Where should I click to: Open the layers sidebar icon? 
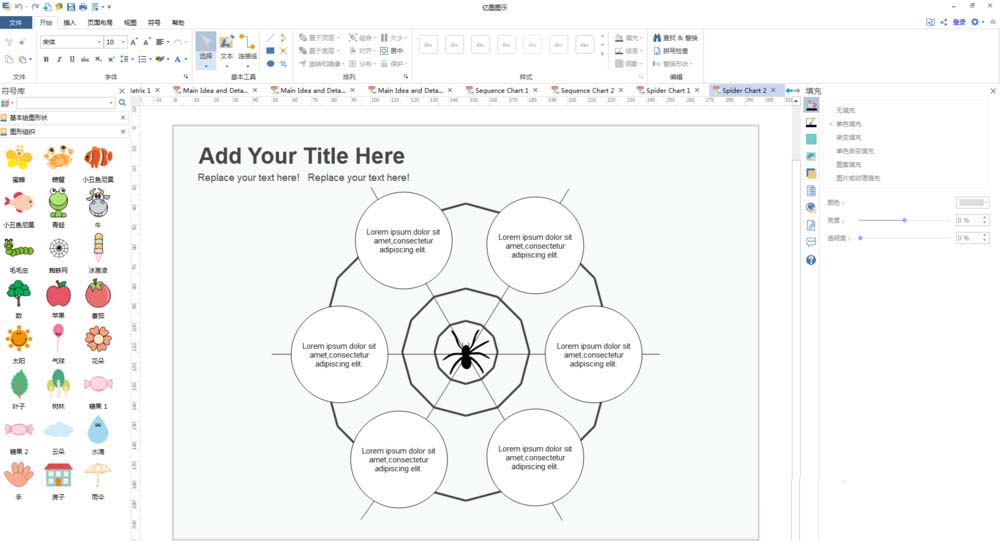[x=811, y=174]
